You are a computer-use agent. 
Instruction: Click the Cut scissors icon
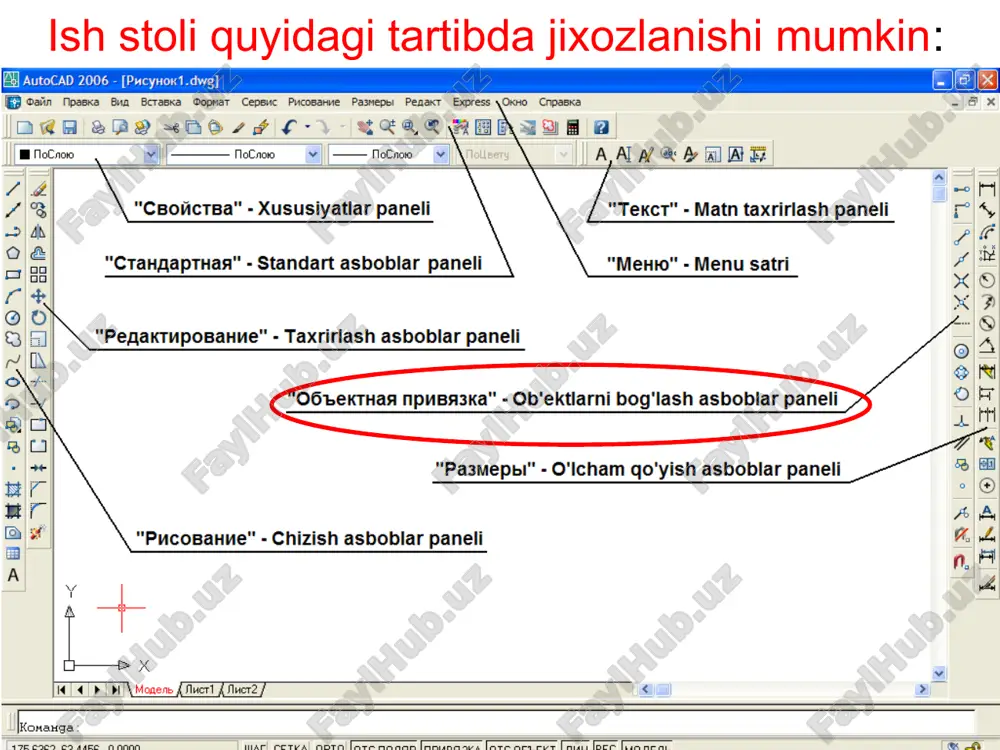tap(171, 128)
